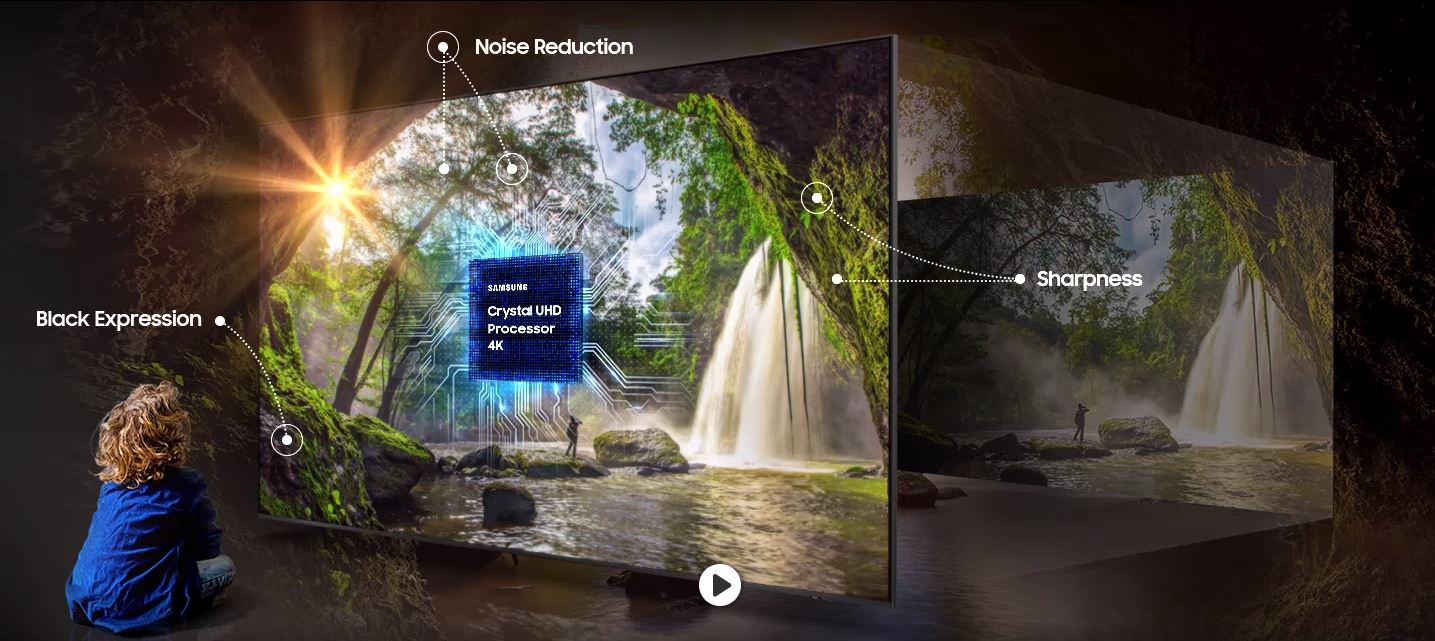Click the Noise Reduction label text
This screenshot has width=1435, height=641.
[553, 46]
